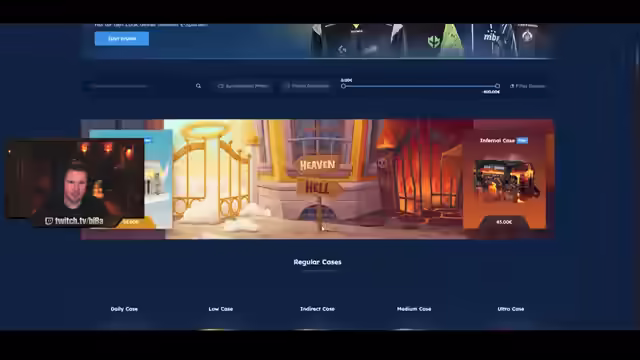Image resolution: width=640 pixels, height=360 pixels.
Task: Click the blue button in the top banner
Action: click(x=122, y=39)
